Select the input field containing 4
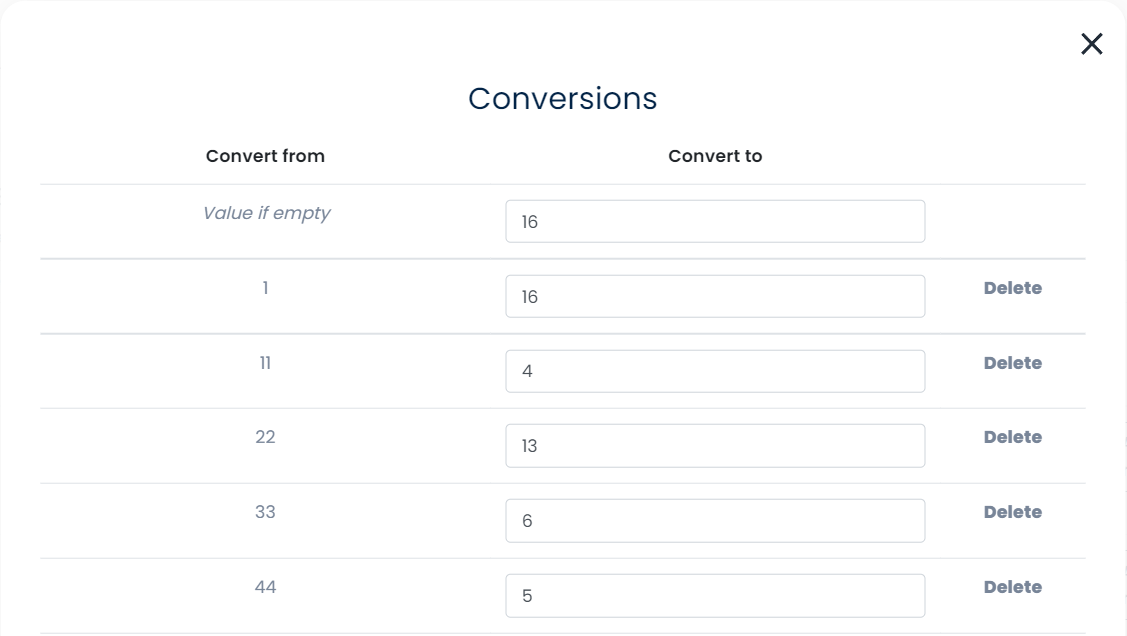This screenshot has width=1127, height=636. point(714,371)
